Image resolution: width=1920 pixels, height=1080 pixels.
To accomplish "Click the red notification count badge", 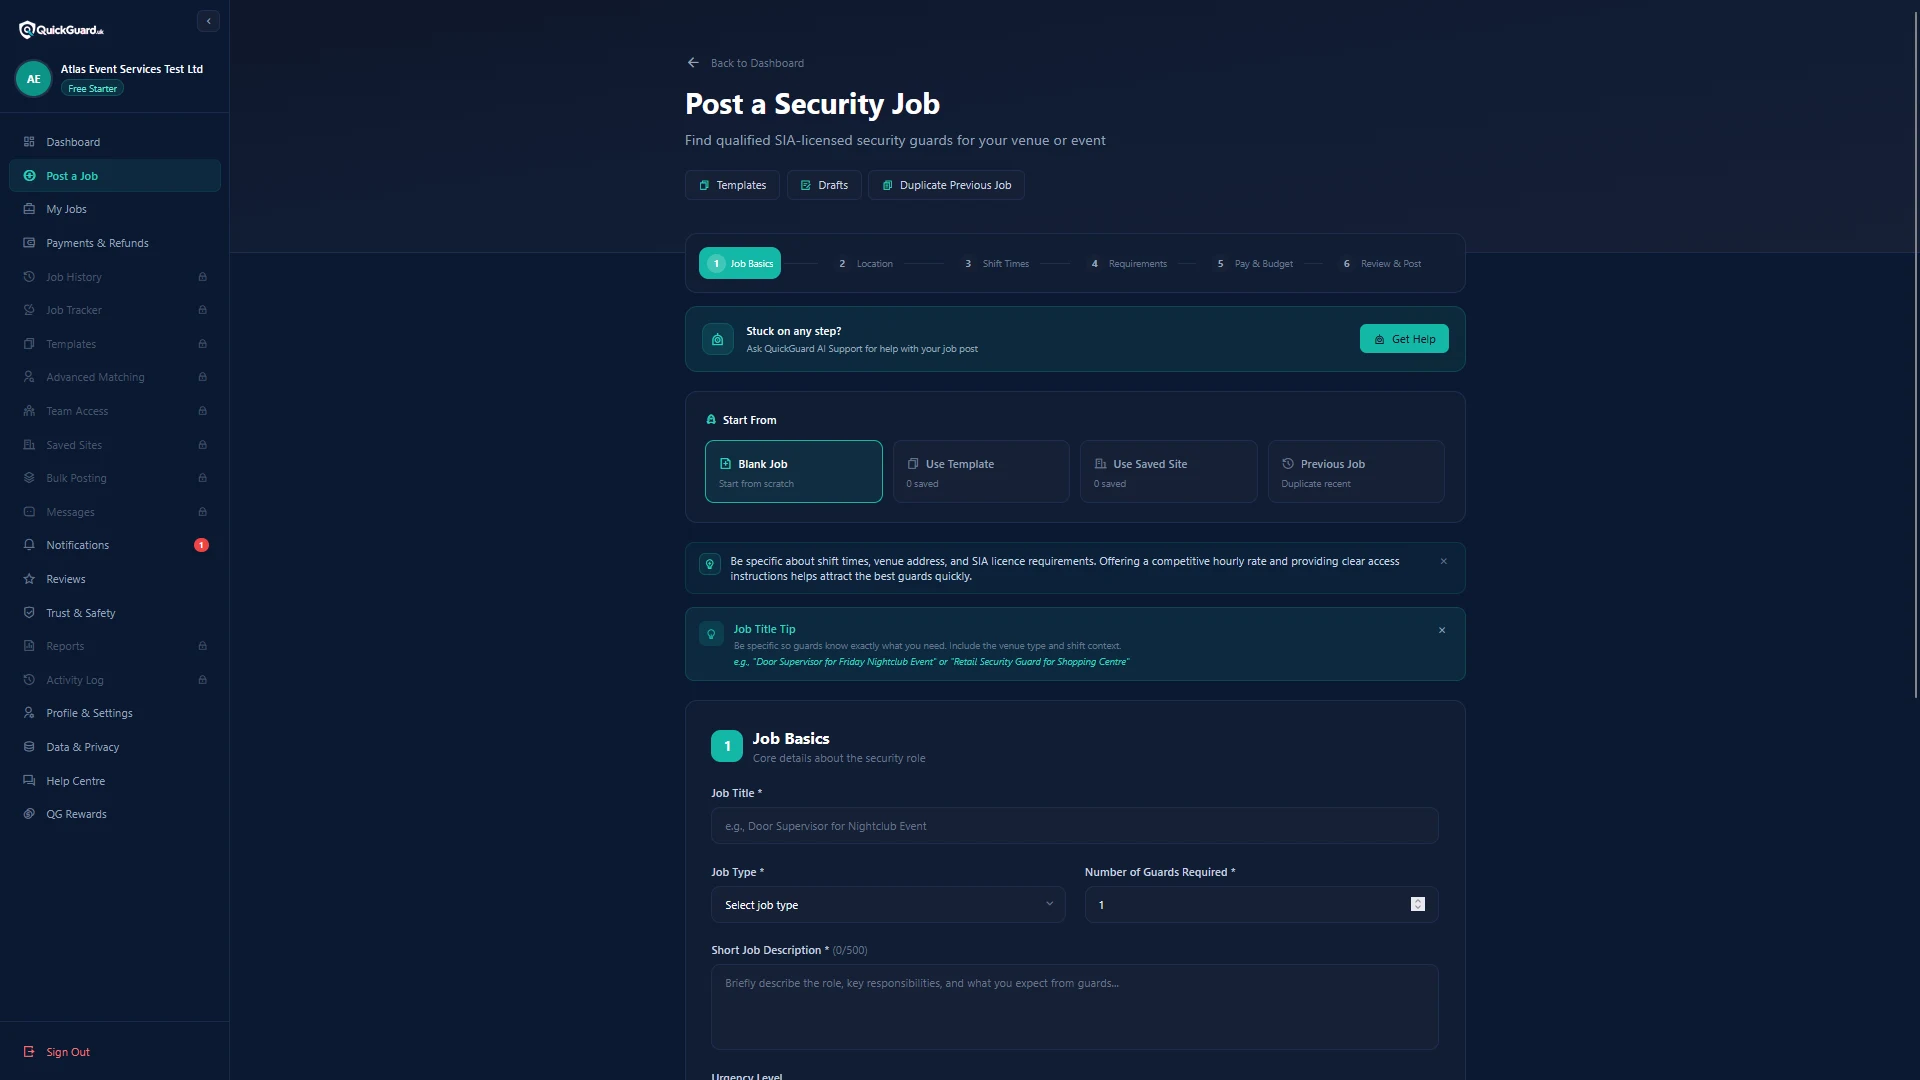I will (x=201, y=545).
